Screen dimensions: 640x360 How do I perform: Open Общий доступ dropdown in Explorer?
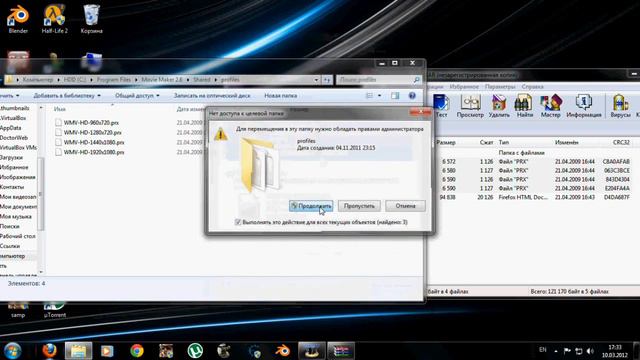pyautogui.click(x=137, y=96)
